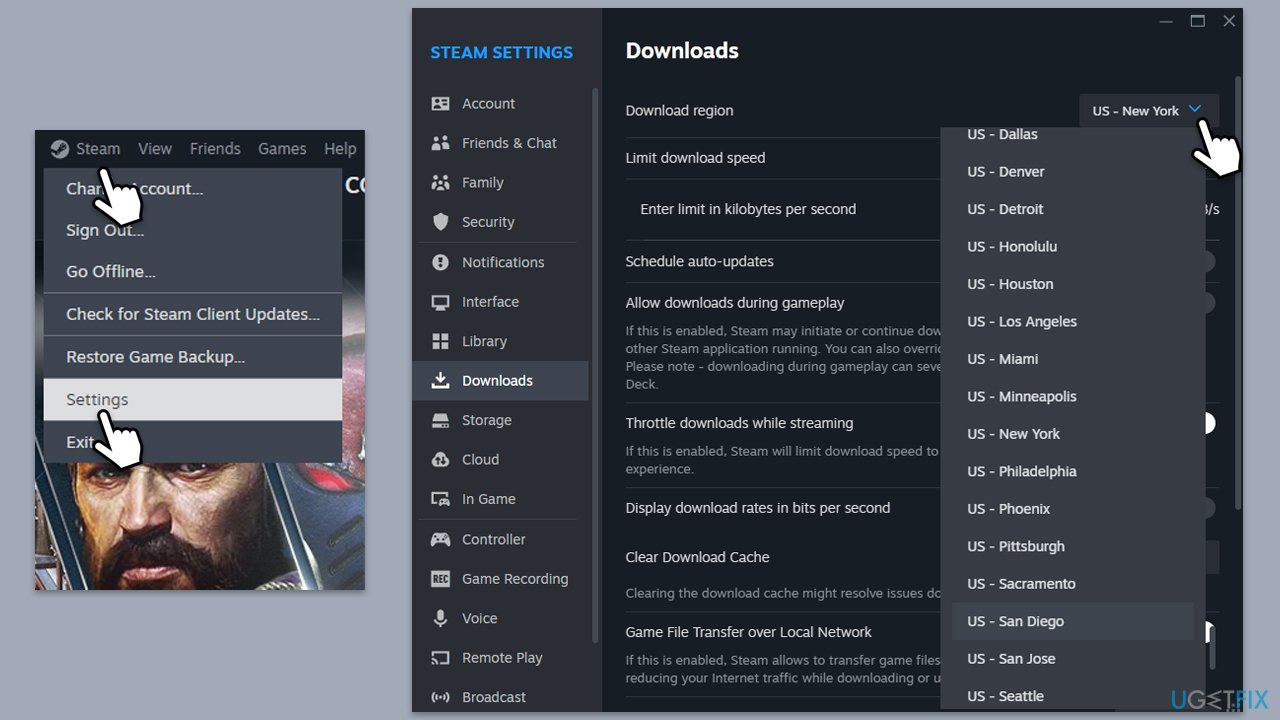Screen dimensions: 1280x720
Task: Click the Downloads panel vertical scrollbar
Action: click(1237, 300)
